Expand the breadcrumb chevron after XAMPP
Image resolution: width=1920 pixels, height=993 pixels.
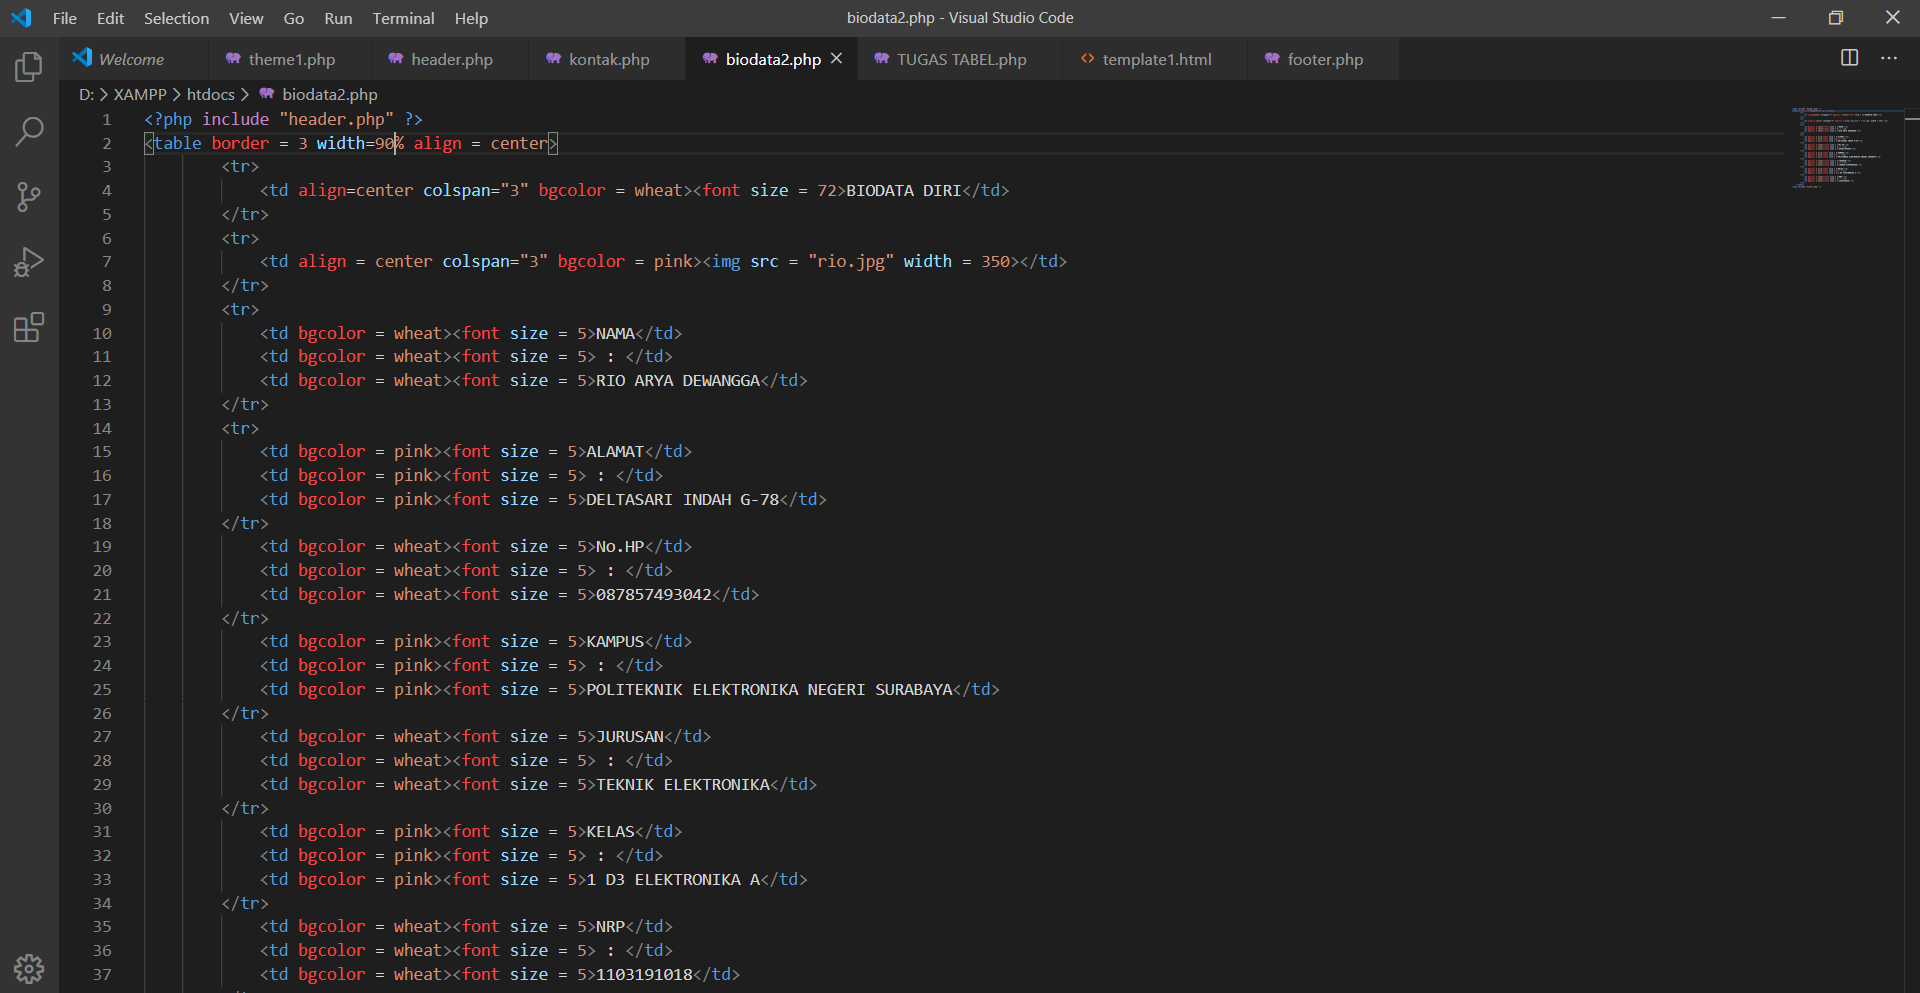(177, 94)
